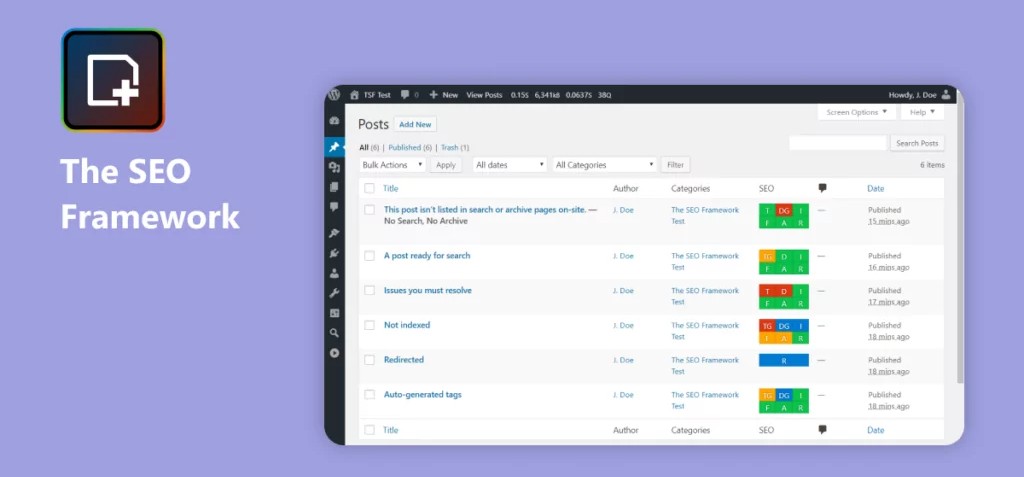Open 'Issues you must resolve' post
This screenshot has height=477, width=1024.
(428, 290)
